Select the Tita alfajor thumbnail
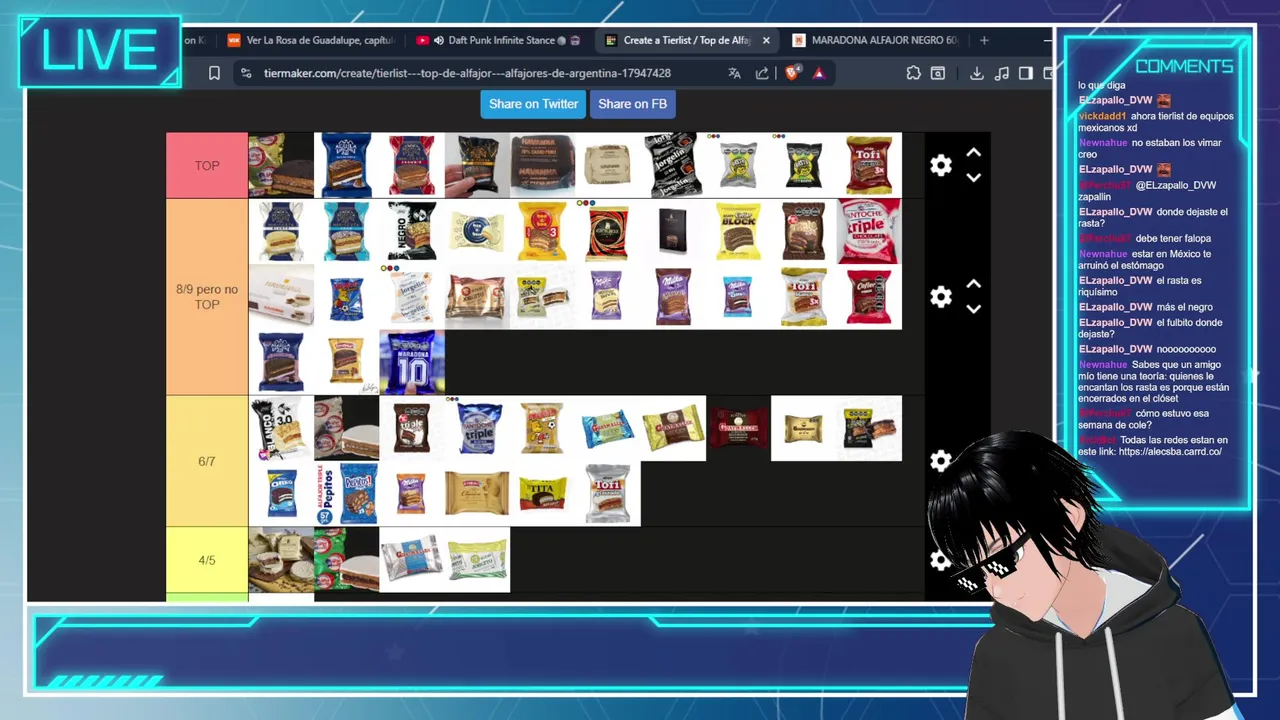 click(542, 494)
